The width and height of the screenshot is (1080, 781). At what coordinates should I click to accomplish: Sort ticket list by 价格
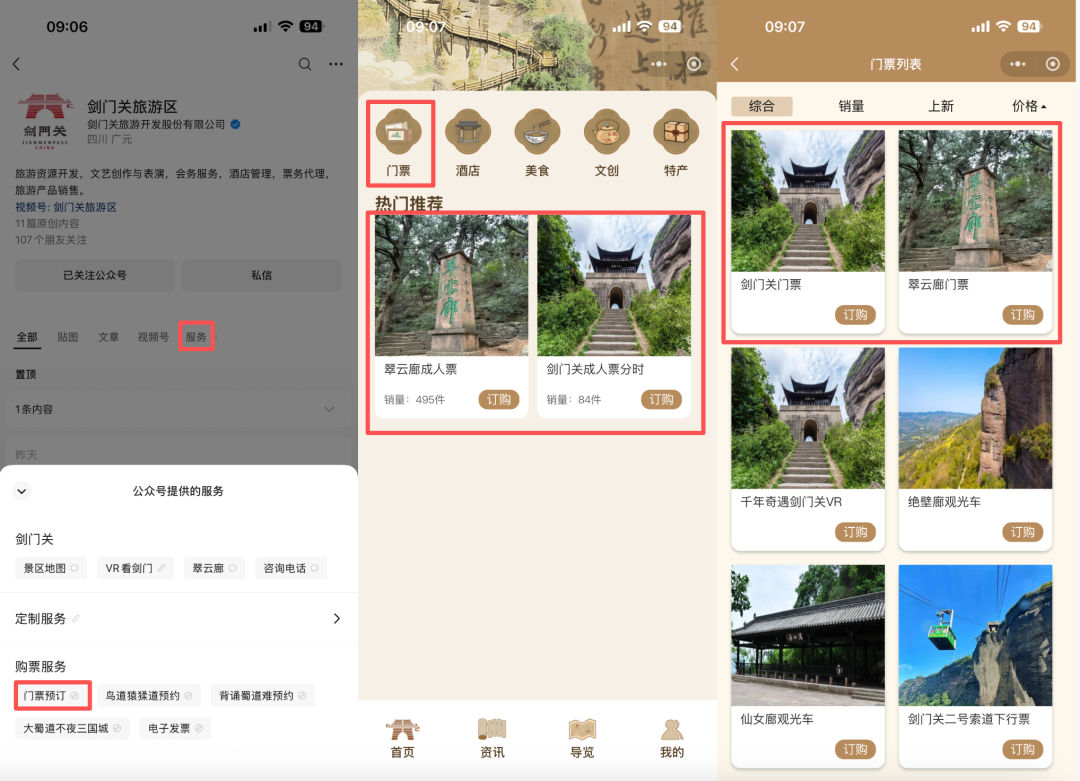point(1029,106)
